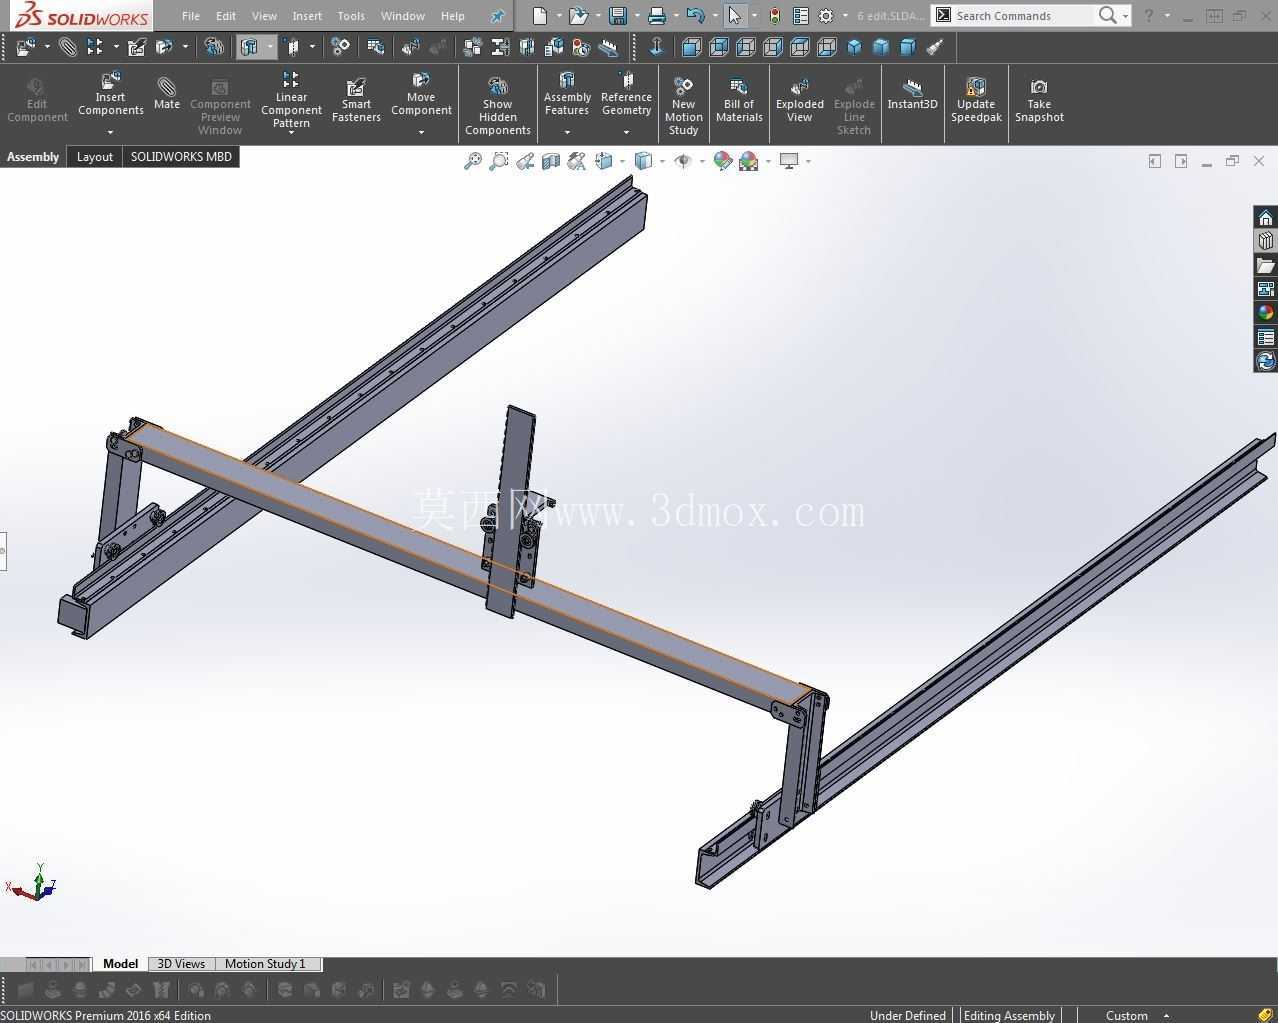Expand the Move Component dropdown arrow
Viewport: 1278px width, 1023px height.
pyautogui.click(x=421, y=132)
